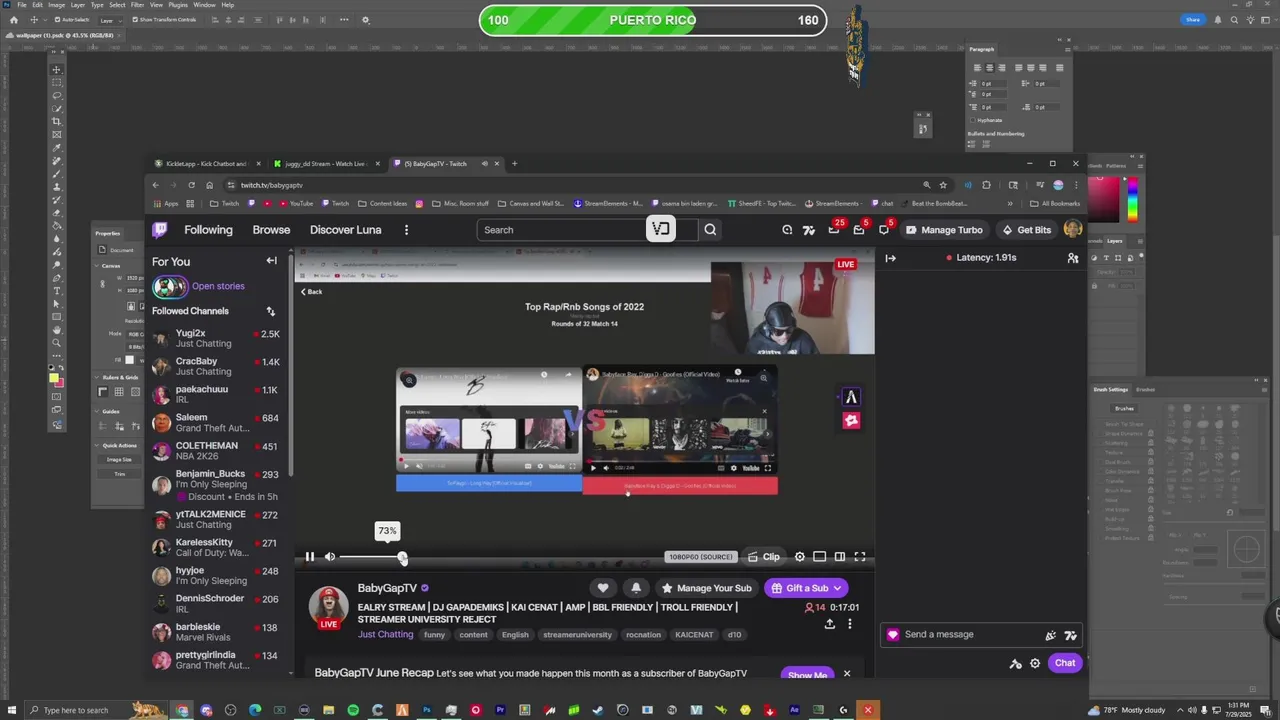
Task: Select the Eyedropper tool in Photoshop
Action: click(56, 147)
